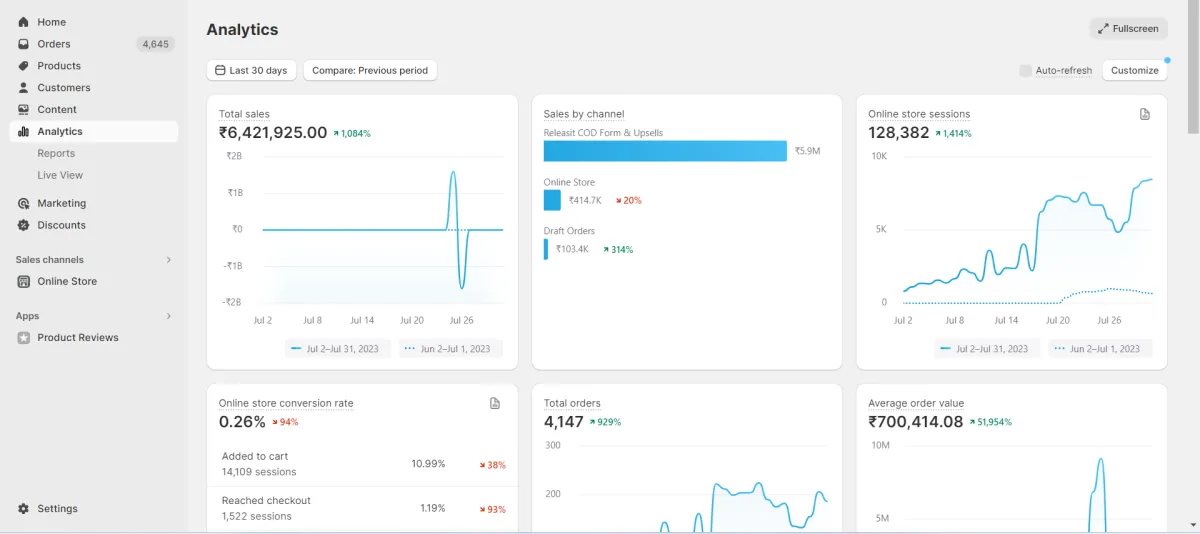Click the Releasit COD Form & Upsells bar

point(666,151)
